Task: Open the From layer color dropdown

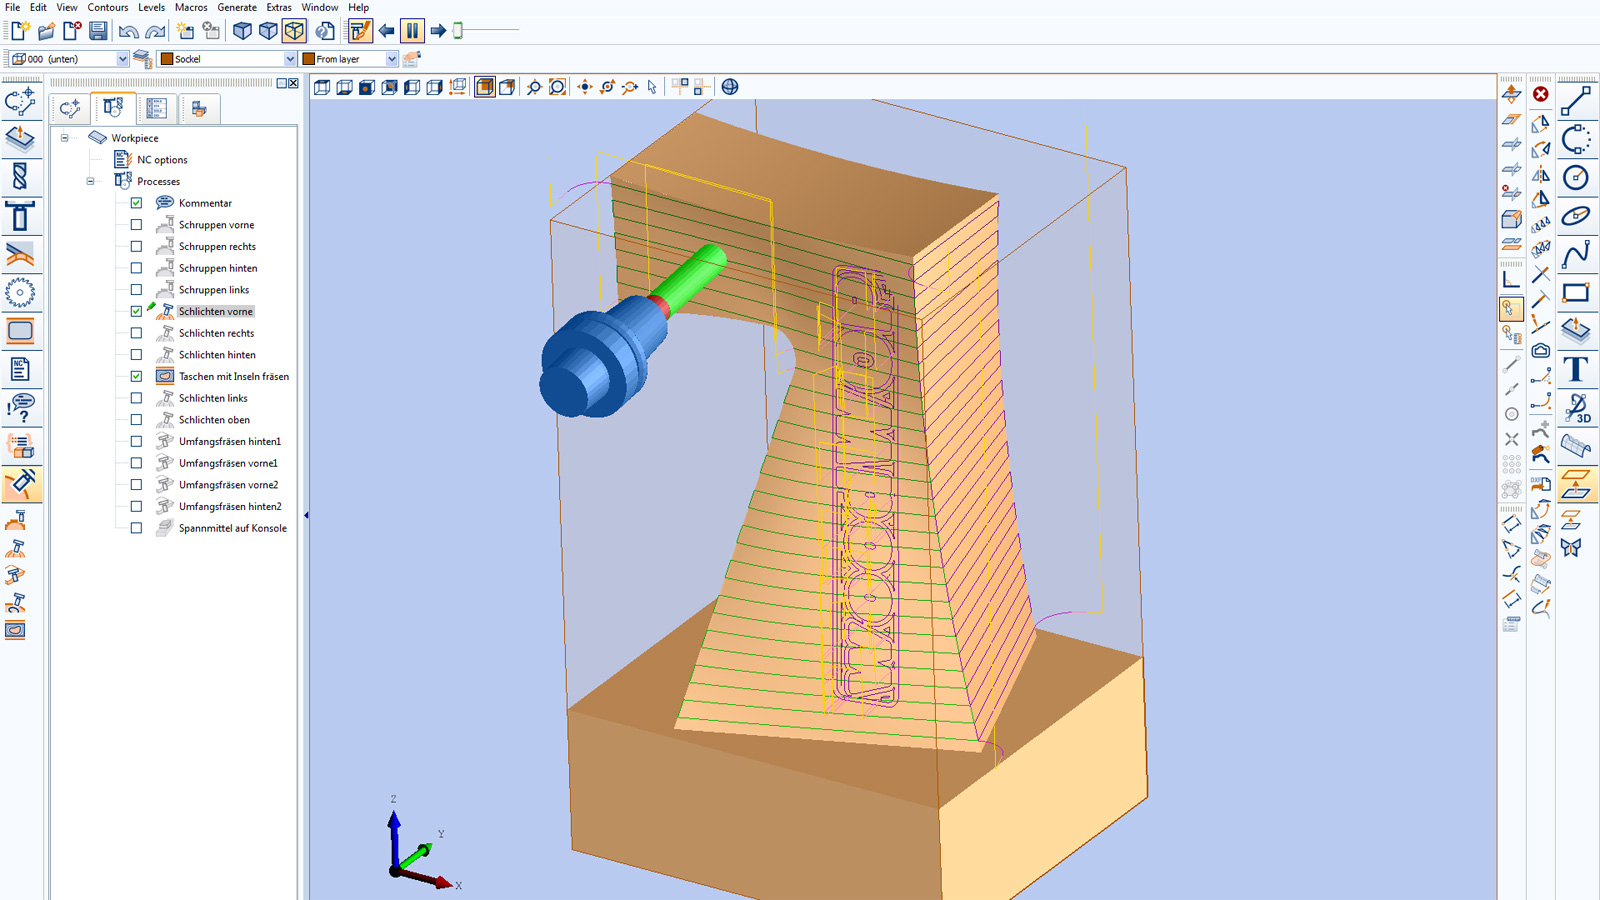Action: click(x=392, y=59)
